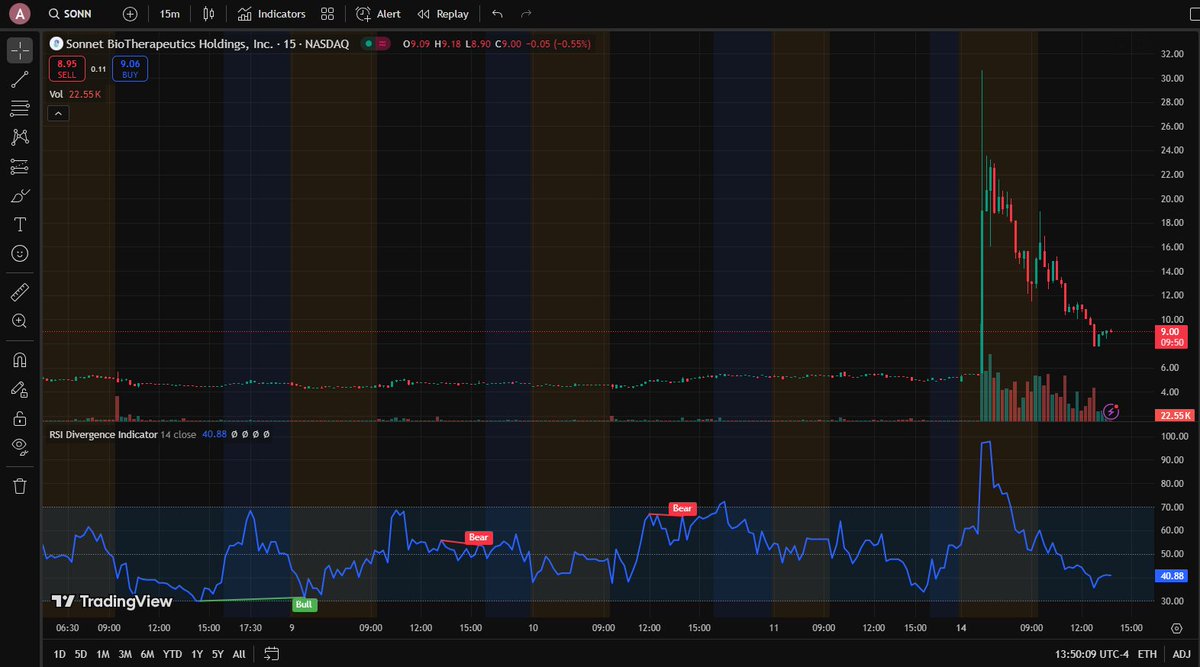Open the Indicators dialog

(x=272, y=14)
